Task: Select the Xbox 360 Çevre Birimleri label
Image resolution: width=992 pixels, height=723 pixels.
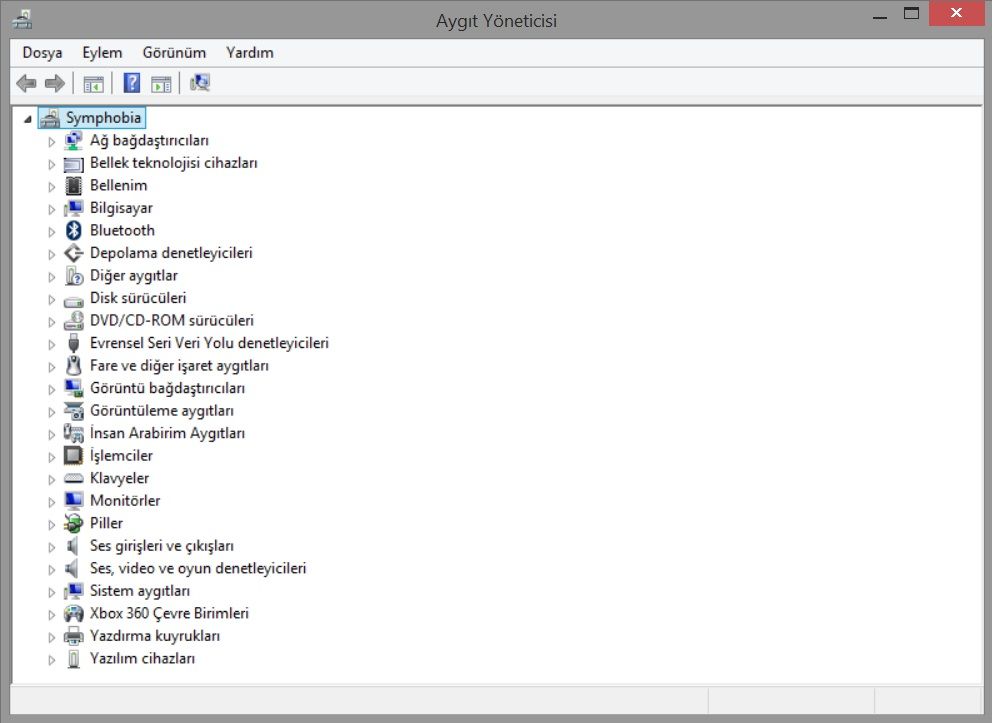Action: pos(170,613)
